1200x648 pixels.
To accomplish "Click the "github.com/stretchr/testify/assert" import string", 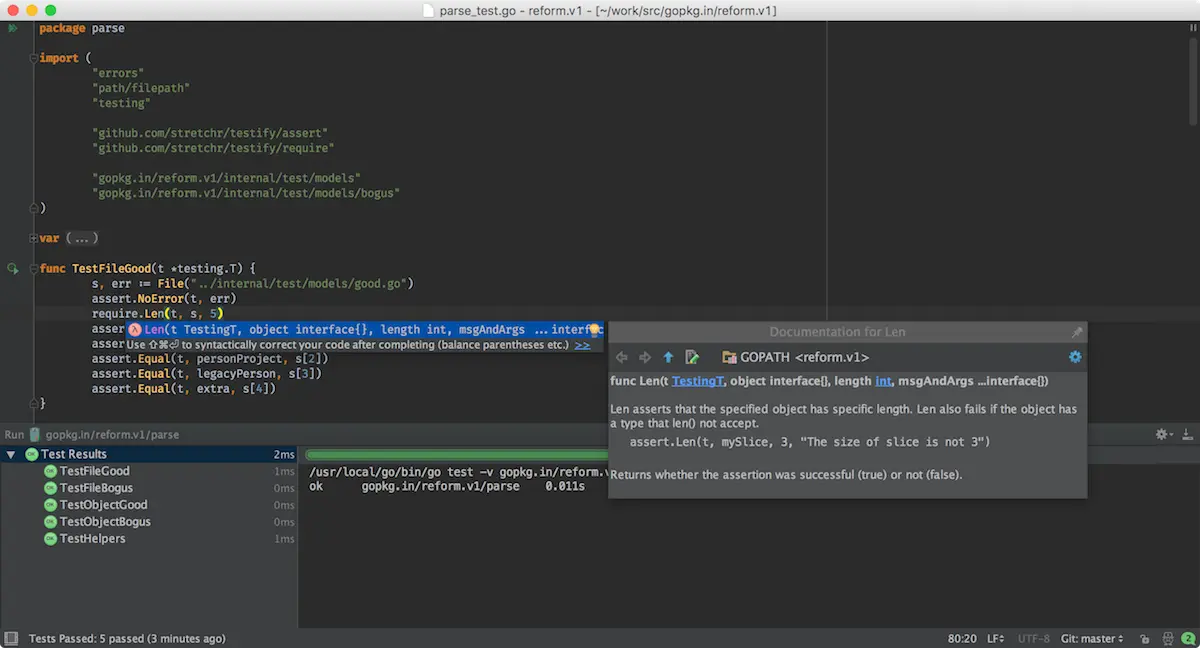I will coord(210,133).
